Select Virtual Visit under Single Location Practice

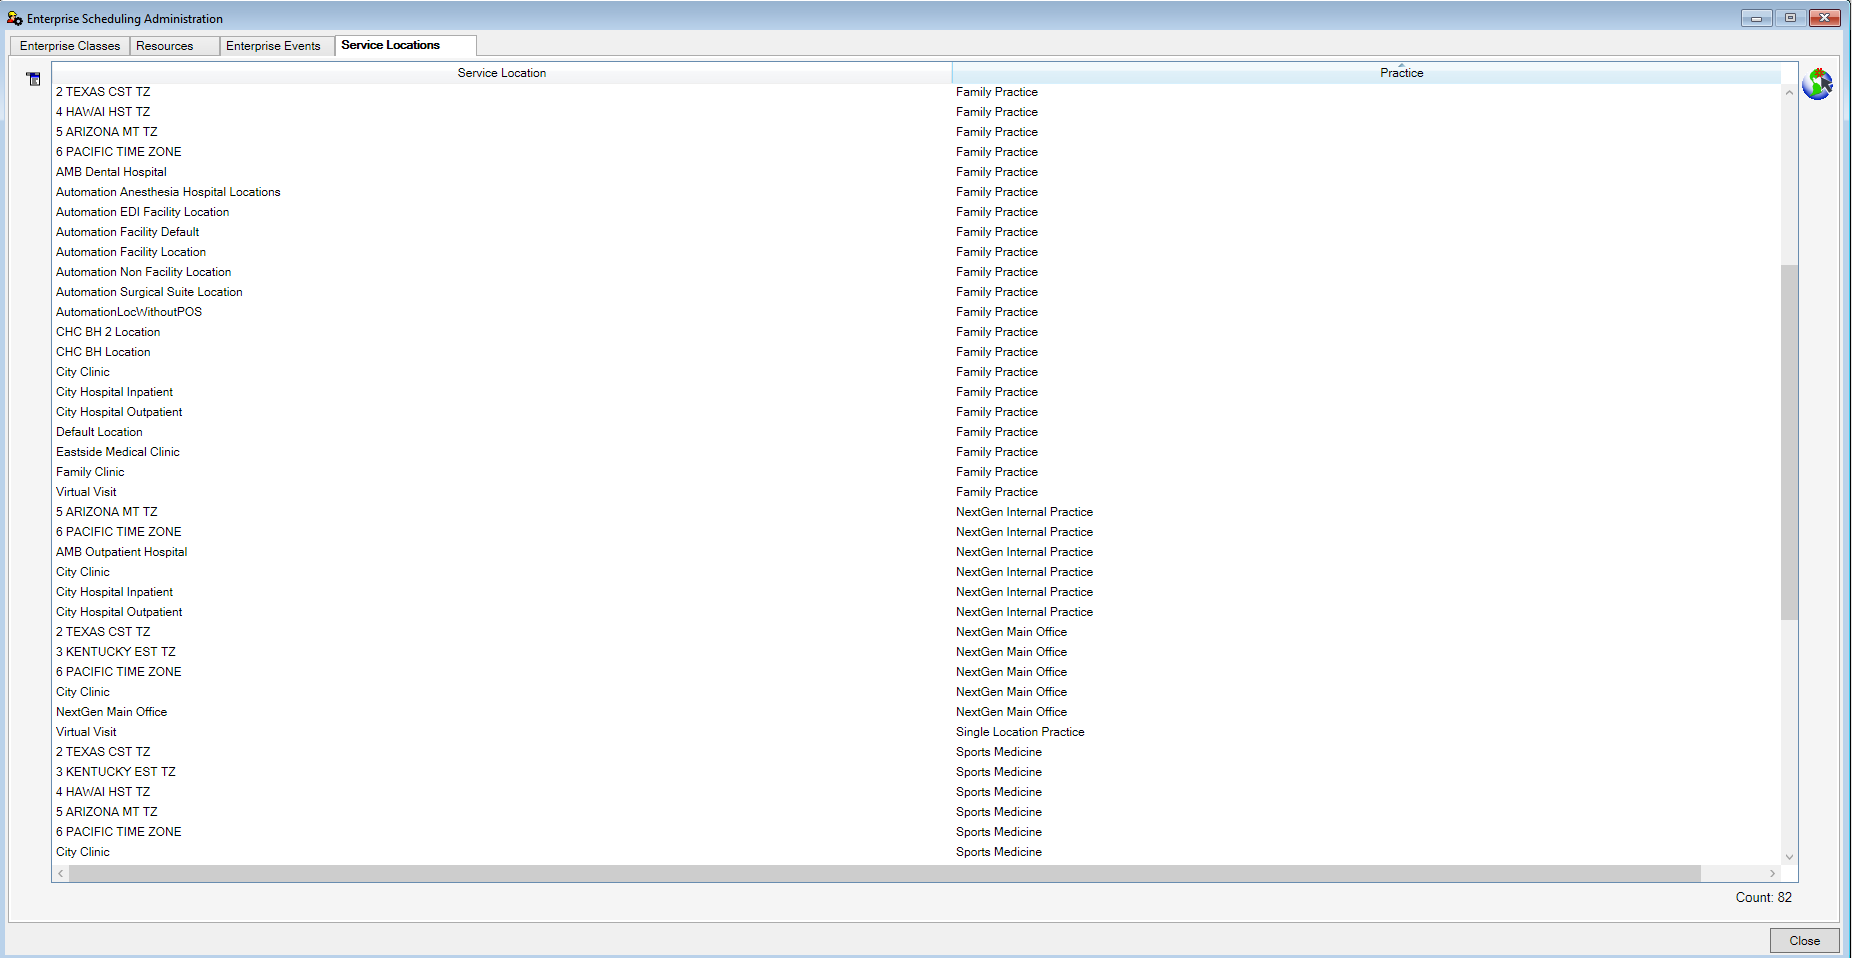coord(917,732)
